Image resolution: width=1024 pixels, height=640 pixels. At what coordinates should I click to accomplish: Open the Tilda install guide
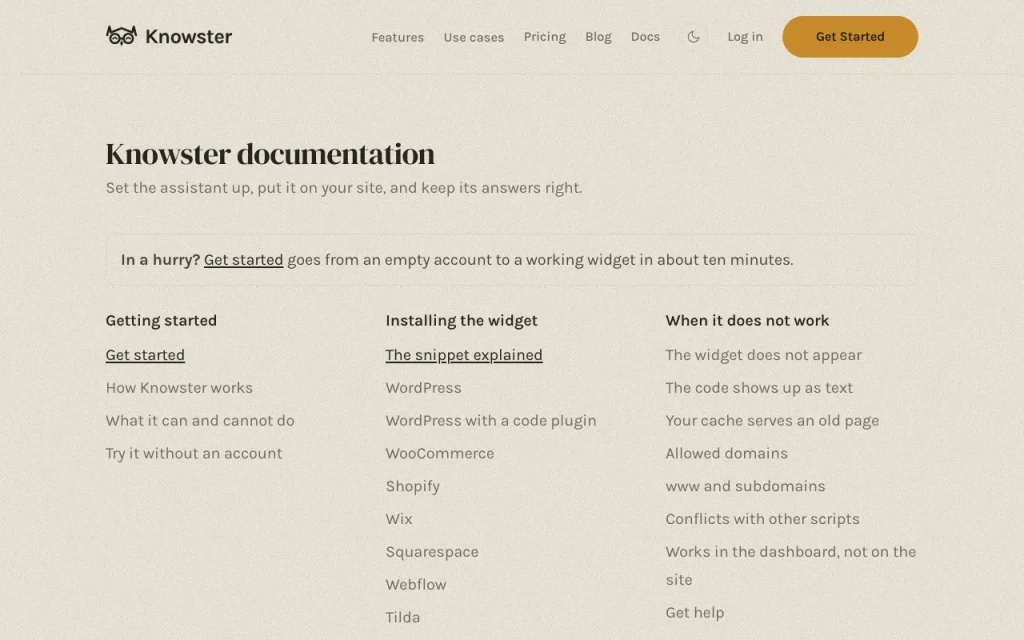(x=402, y=617)
